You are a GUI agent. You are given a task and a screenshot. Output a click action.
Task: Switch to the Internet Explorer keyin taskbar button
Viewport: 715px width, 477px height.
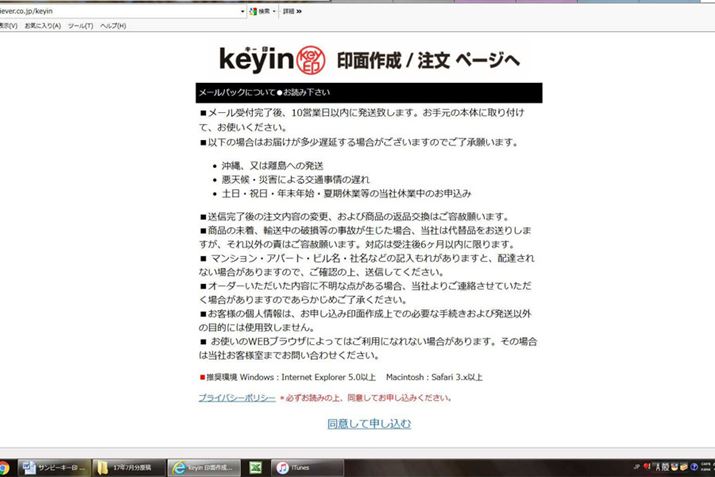(204, 468)
